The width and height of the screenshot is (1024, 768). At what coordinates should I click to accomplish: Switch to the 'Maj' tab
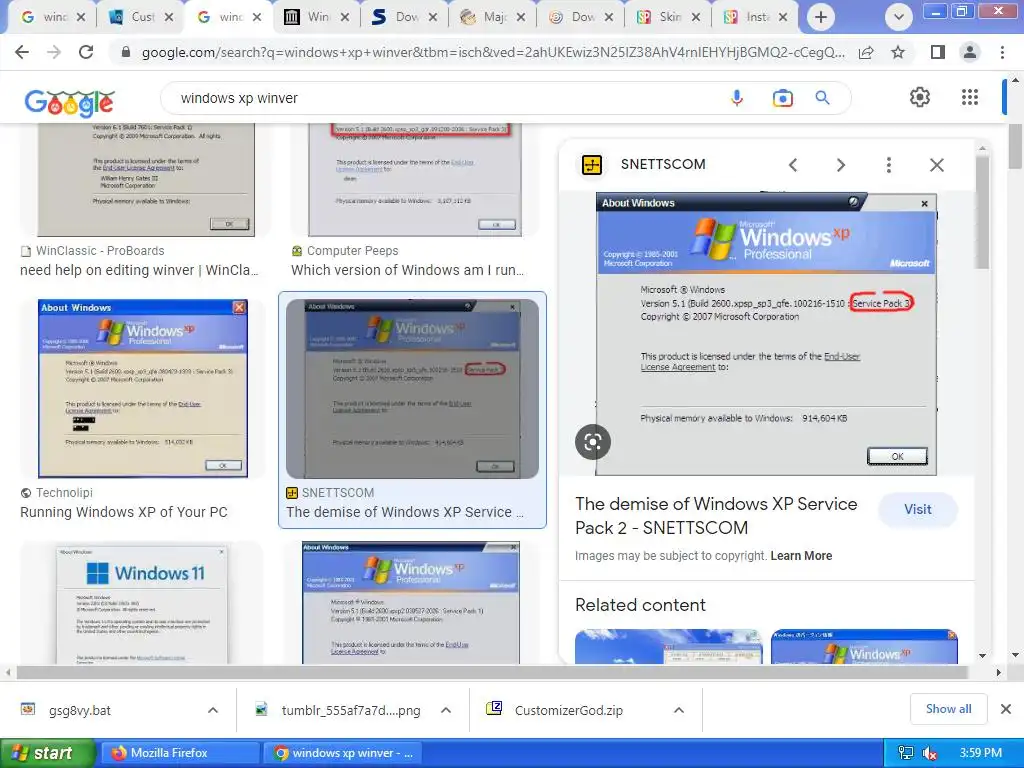click(x=494, y=17)
